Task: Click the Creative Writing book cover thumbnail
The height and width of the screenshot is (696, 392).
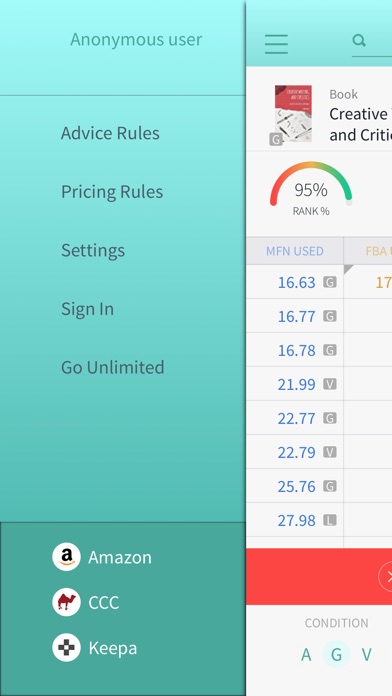Action: (x=293, y=114)
